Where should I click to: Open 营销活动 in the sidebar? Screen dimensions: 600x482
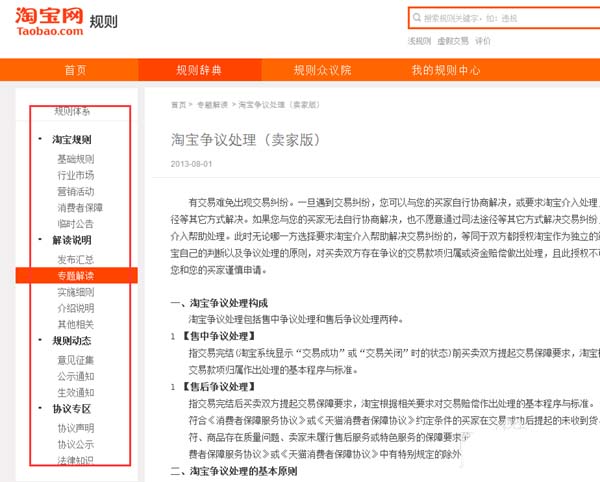pos(76,192)
